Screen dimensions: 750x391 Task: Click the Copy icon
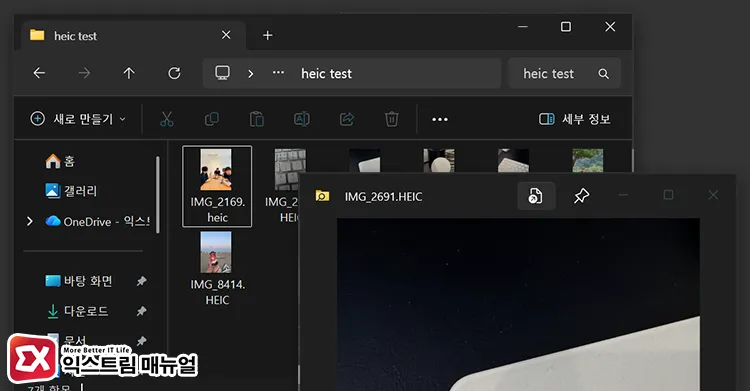[x=211, y=119]
